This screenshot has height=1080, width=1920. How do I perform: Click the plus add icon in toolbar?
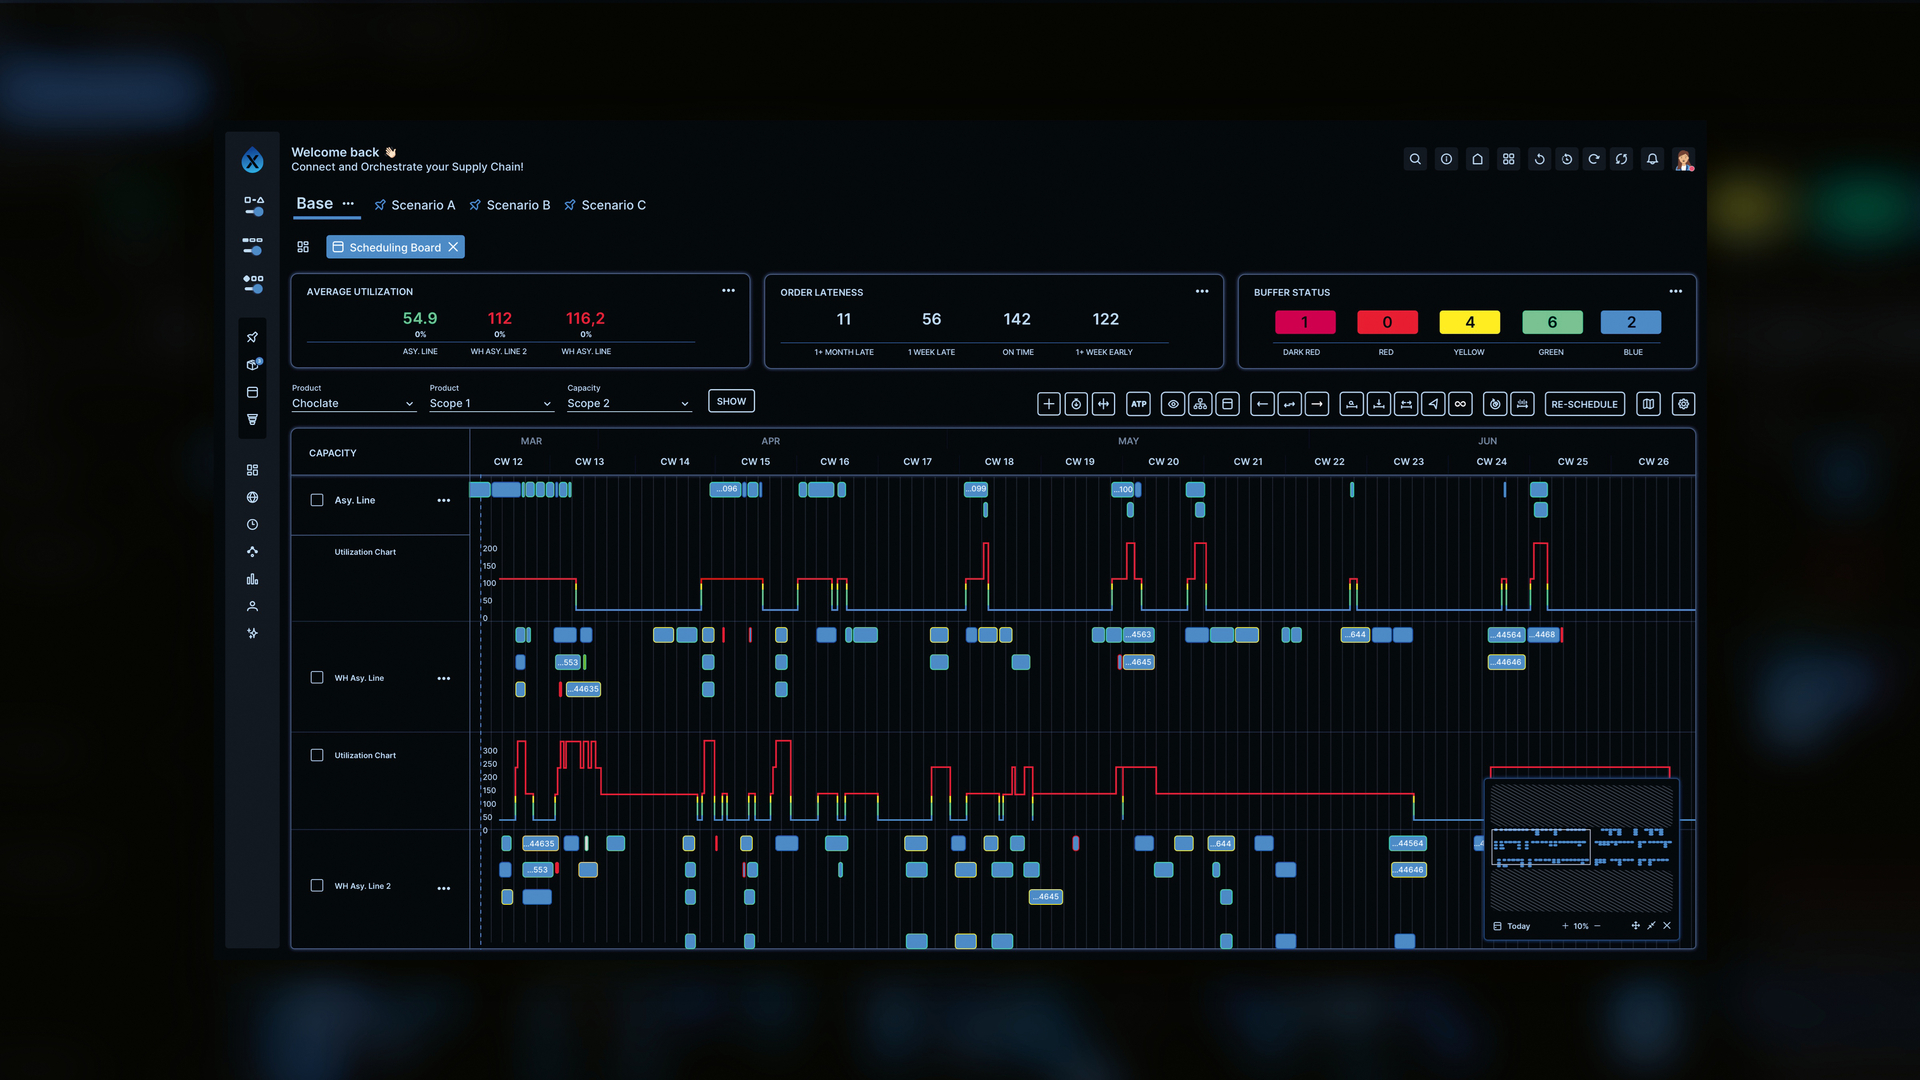(x=1048, y=404)
